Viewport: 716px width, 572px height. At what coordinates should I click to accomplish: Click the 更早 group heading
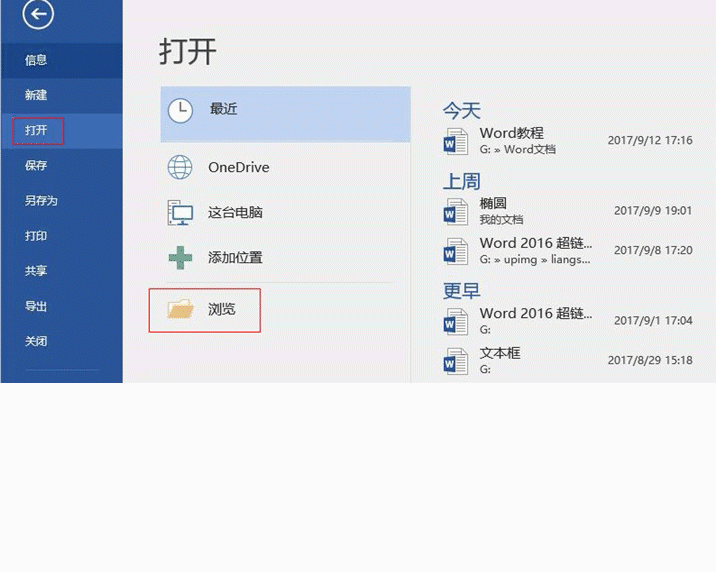[462, 291]
